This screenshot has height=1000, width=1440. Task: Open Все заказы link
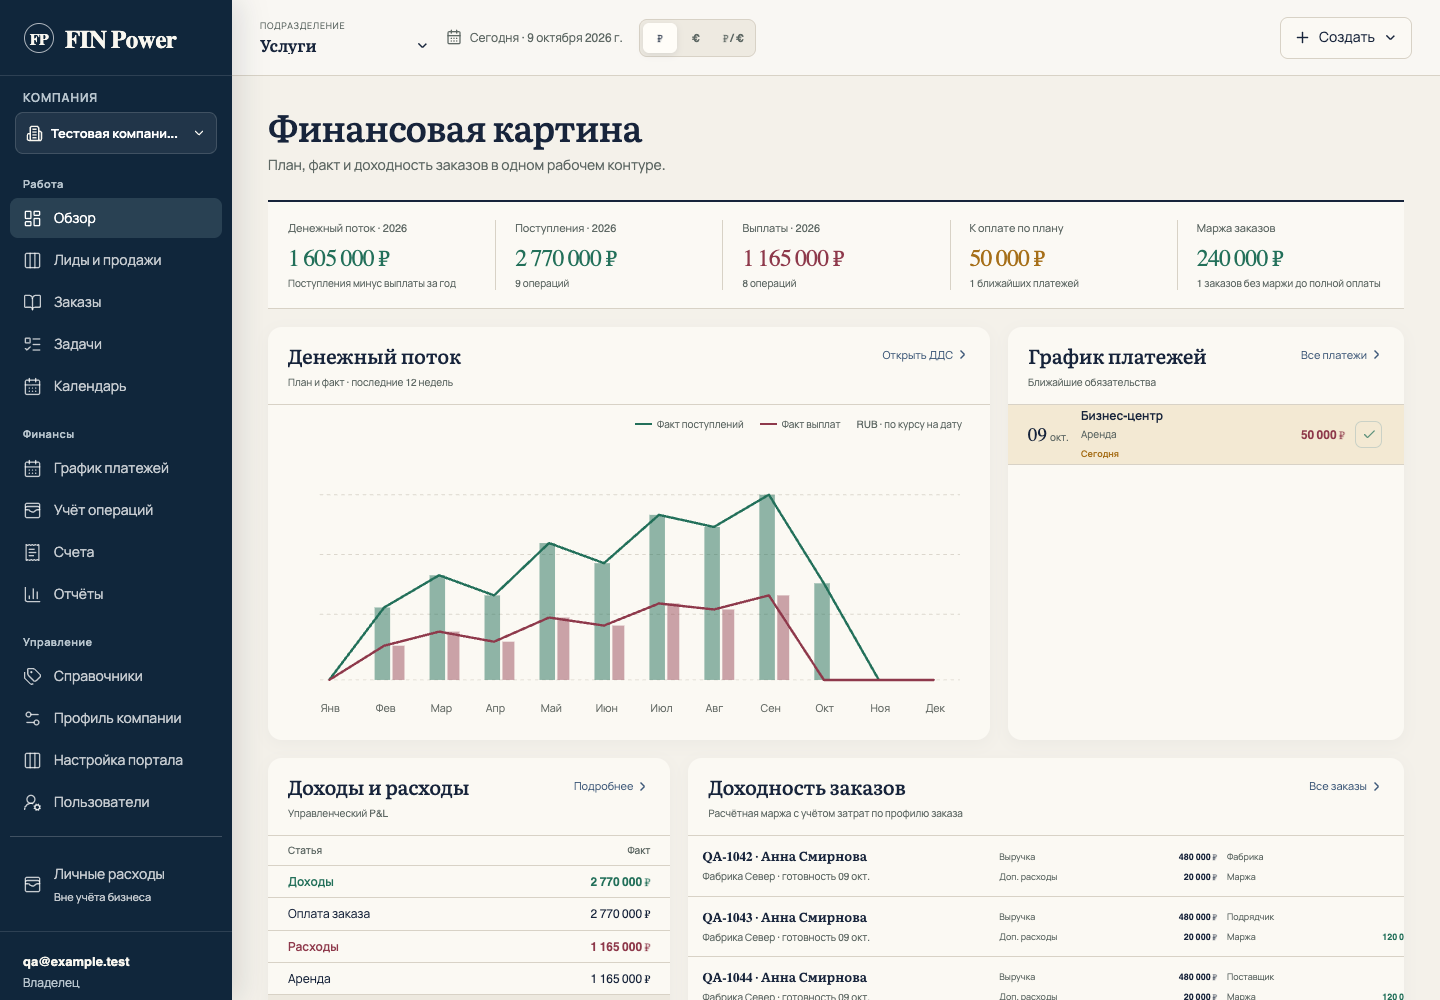click(x=1344, y=786)
